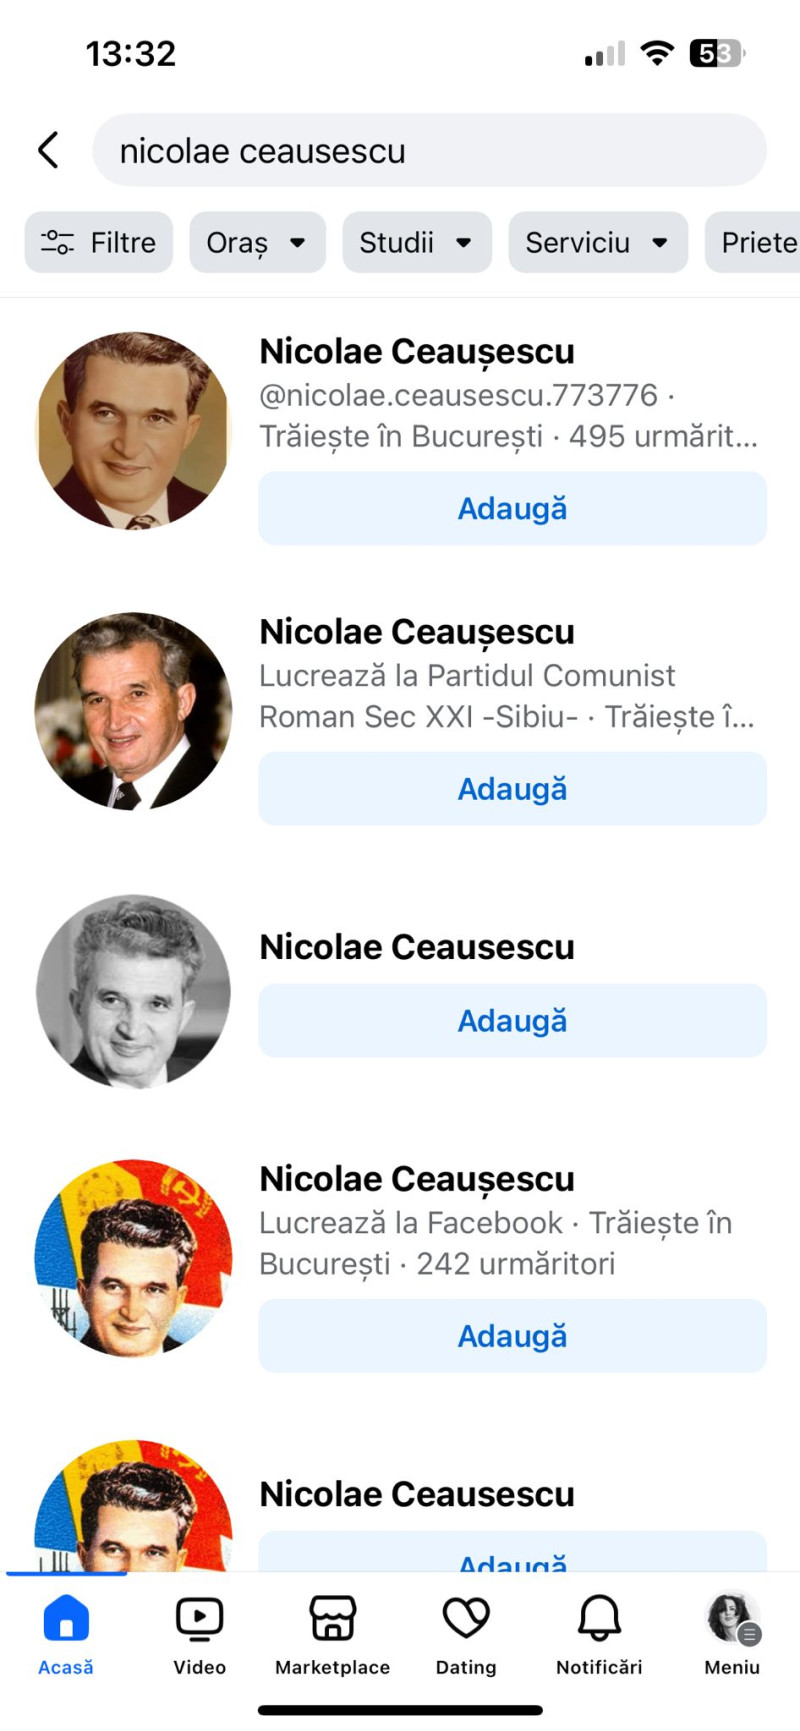The height and width of the screenshot is (1731, 800).
Task: Tap Adaugă for the Lucrează la Facebook profile
Action: (x=512, y=1335)
